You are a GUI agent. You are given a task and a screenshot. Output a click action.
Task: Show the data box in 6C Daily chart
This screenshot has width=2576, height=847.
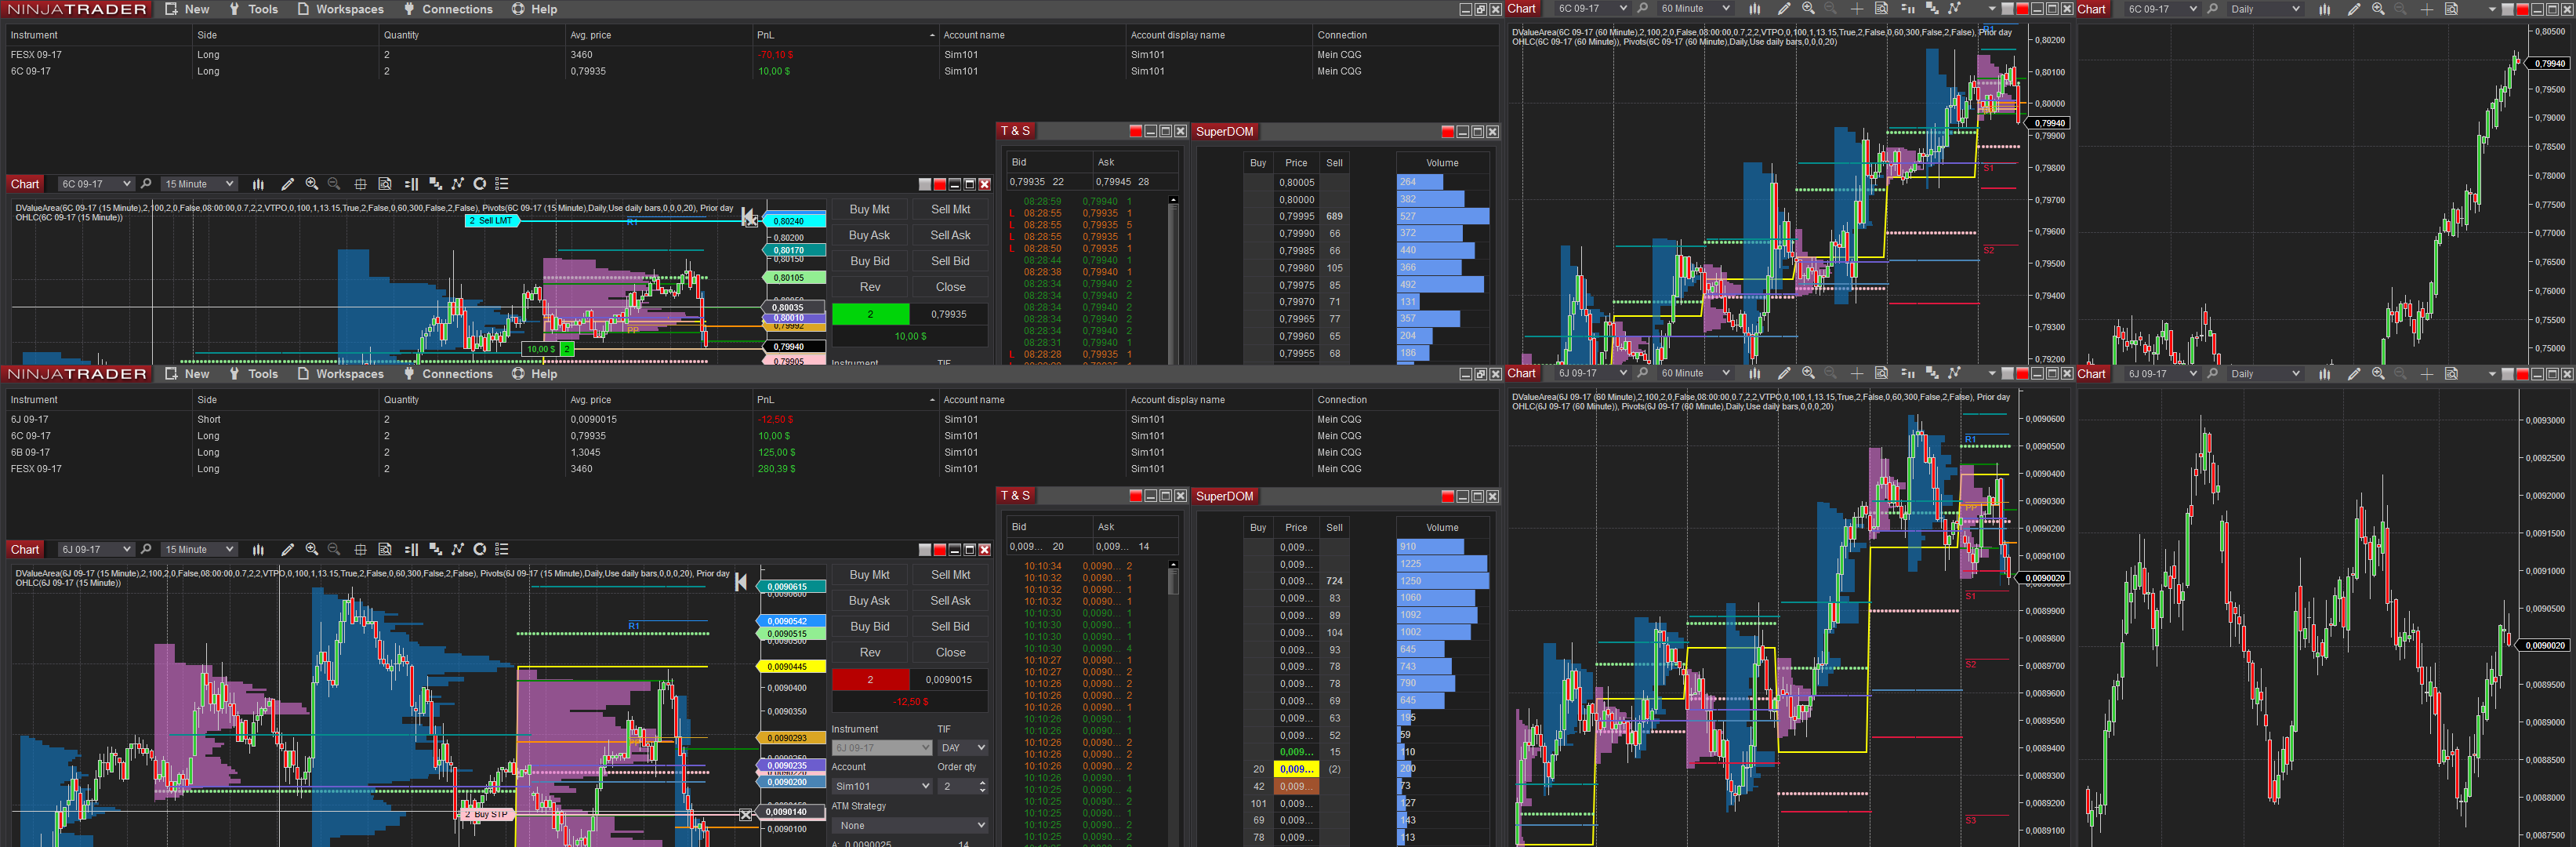2451,9
